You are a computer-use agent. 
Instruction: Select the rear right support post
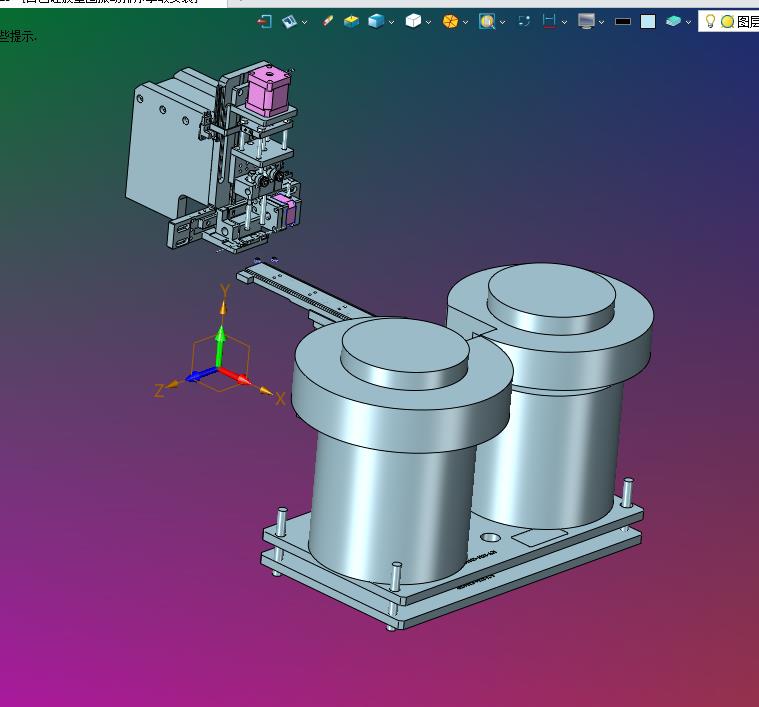(627, 493)
